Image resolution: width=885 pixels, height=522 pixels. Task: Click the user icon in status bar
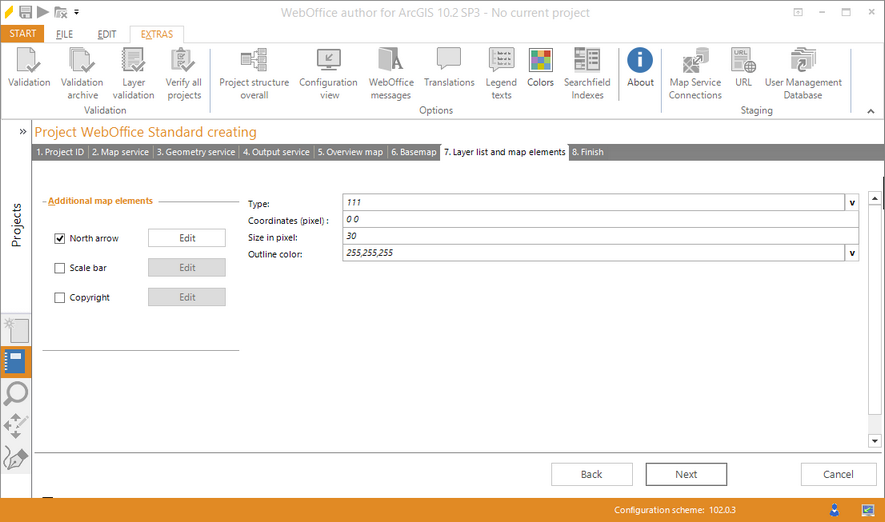click(834, 510)
